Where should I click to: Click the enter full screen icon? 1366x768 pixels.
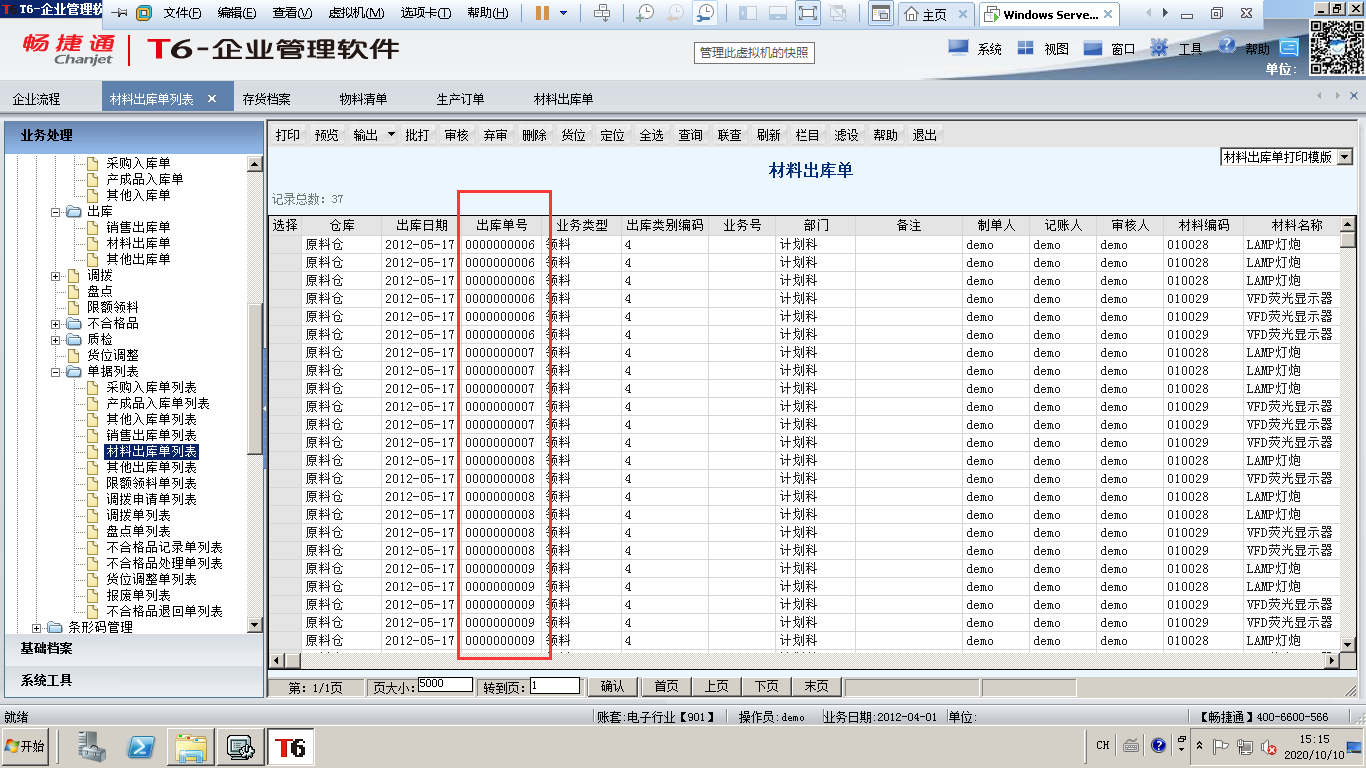[807, 14]
